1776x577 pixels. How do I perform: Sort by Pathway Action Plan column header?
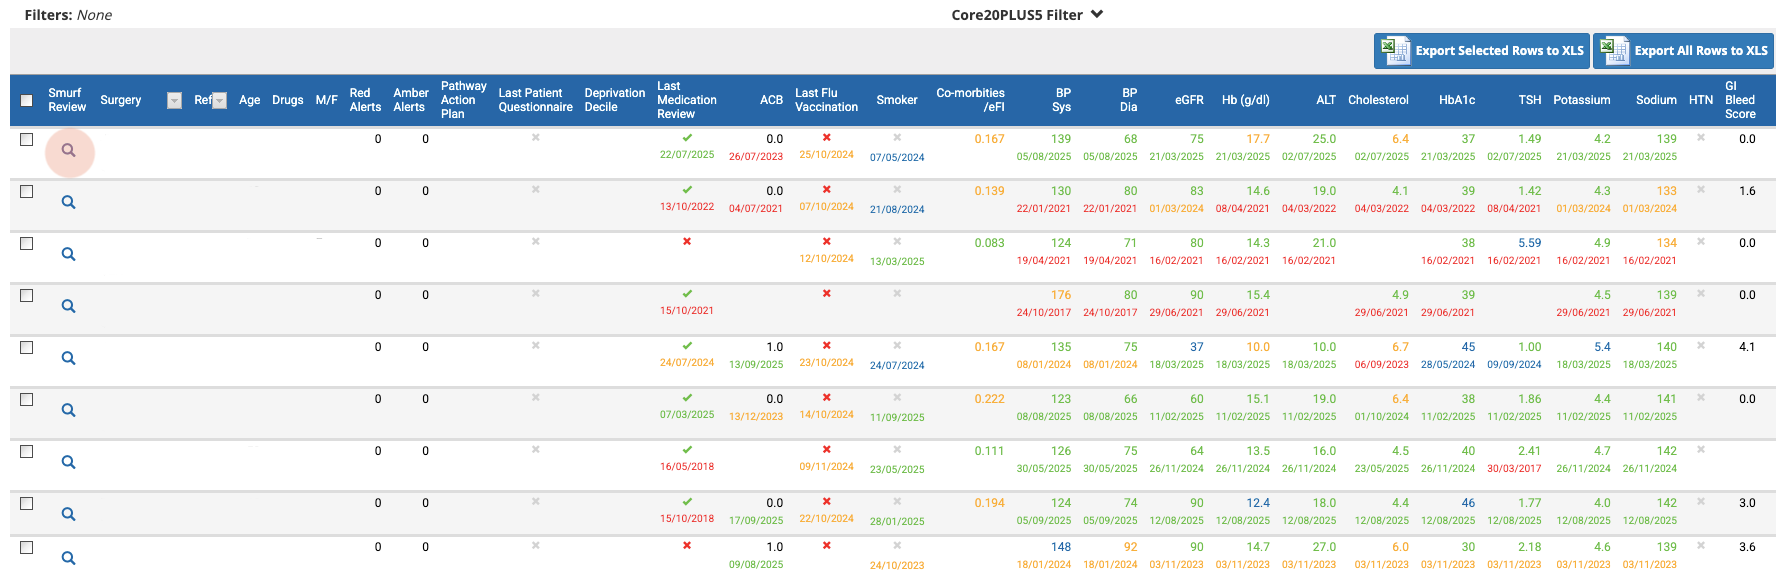click(x=464, y=100)
